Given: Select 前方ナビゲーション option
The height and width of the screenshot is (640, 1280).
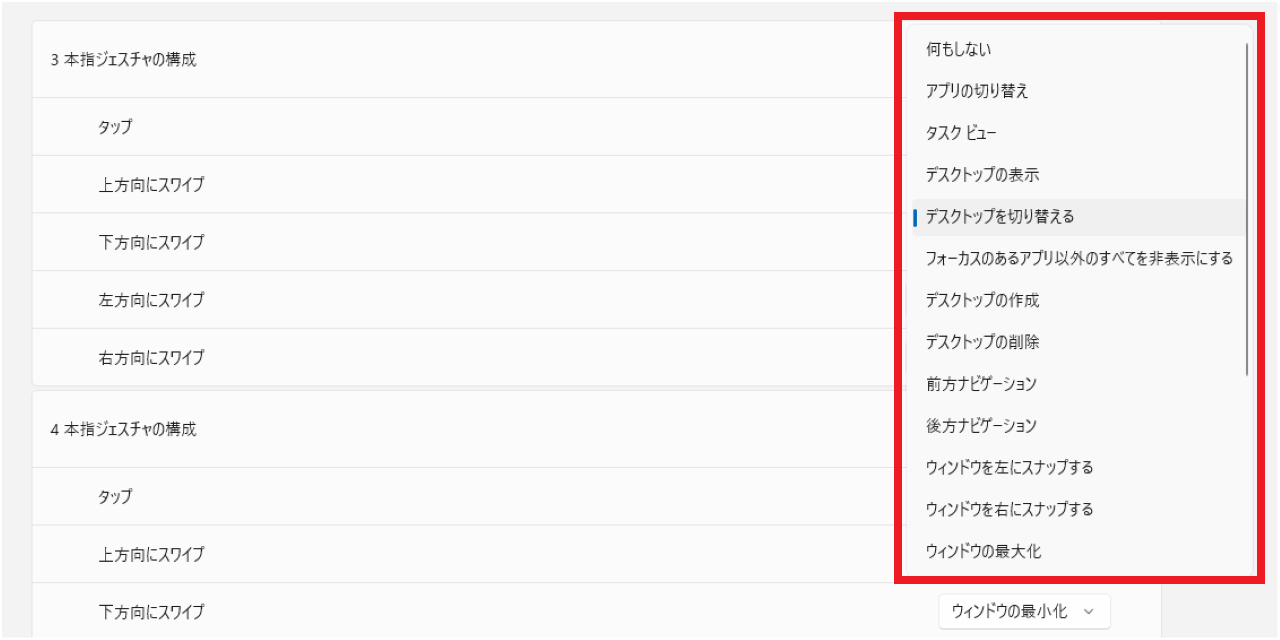Looking at the screenshot, I should click(981, 384).
